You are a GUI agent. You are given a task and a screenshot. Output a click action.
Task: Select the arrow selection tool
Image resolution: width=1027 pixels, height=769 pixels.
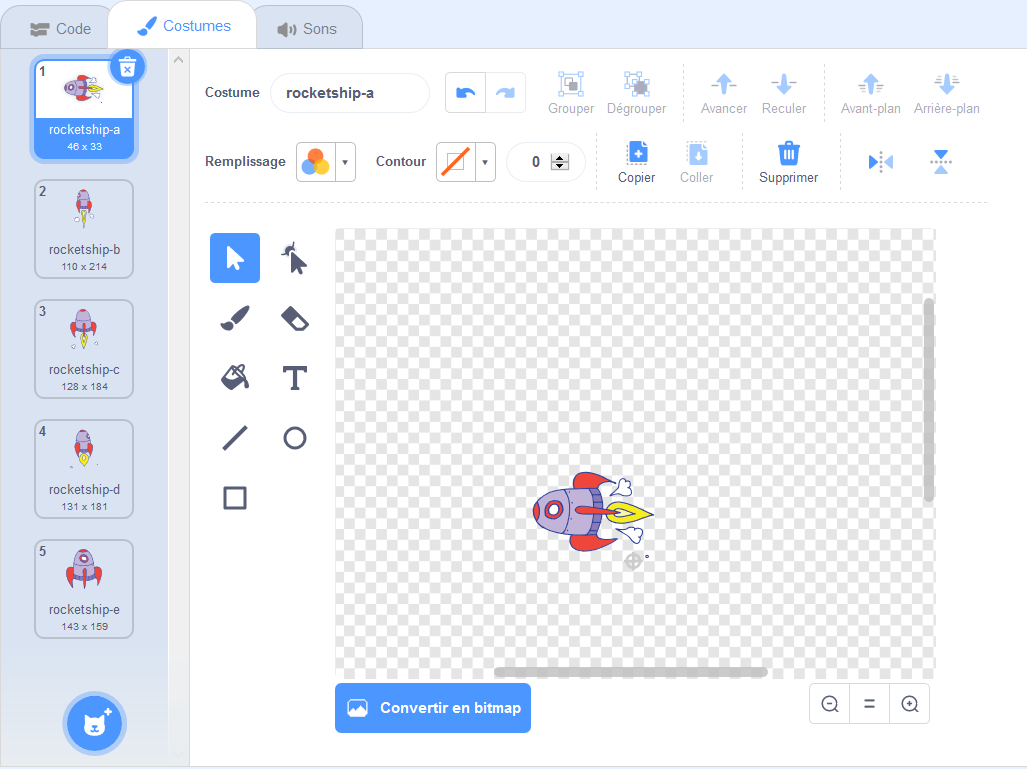point(234,258)
